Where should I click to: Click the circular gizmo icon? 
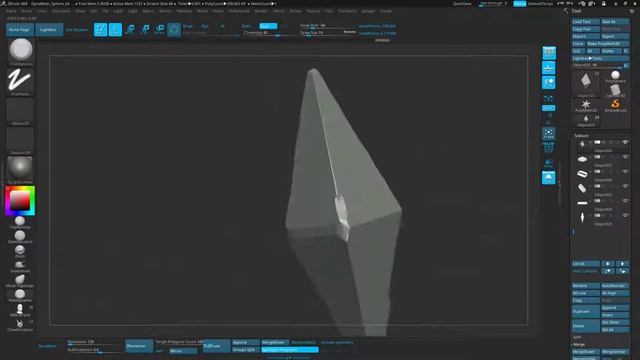[174, 29]
